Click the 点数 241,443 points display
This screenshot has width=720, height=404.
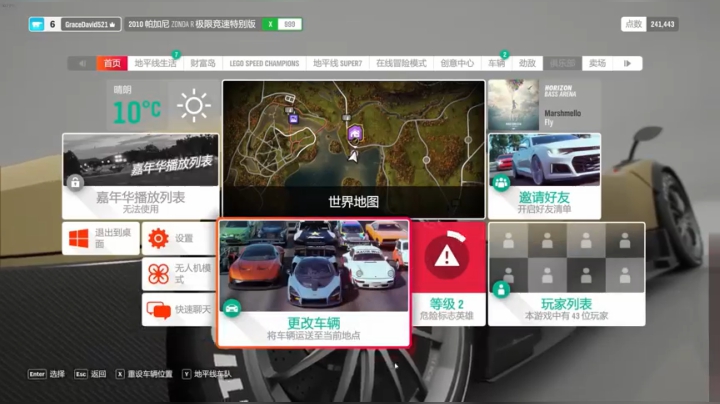tap(650, 24)
